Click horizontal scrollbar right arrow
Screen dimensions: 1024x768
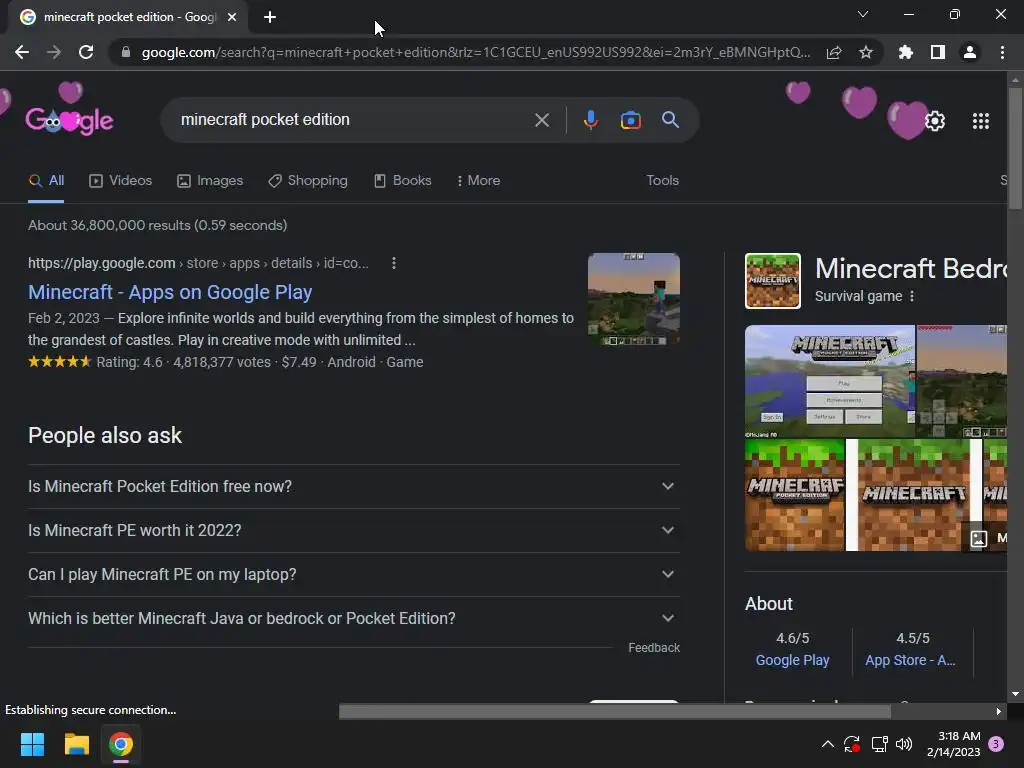click(x=998, y=711)
